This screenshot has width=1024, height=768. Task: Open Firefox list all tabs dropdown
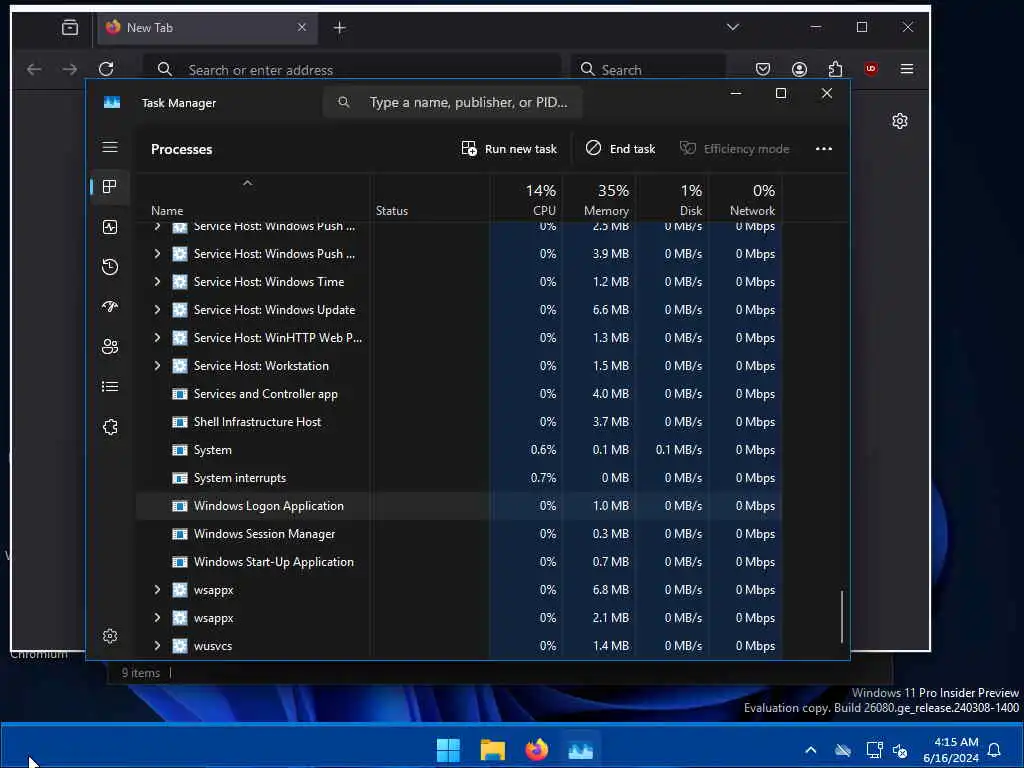pos(733,27)
